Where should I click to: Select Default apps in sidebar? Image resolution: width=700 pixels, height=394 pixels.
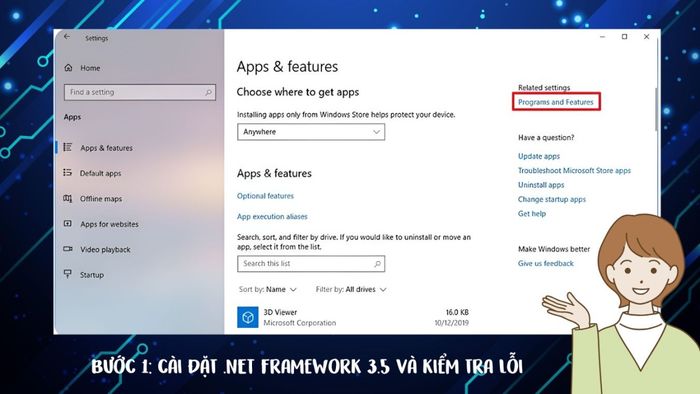coord(100,173)
